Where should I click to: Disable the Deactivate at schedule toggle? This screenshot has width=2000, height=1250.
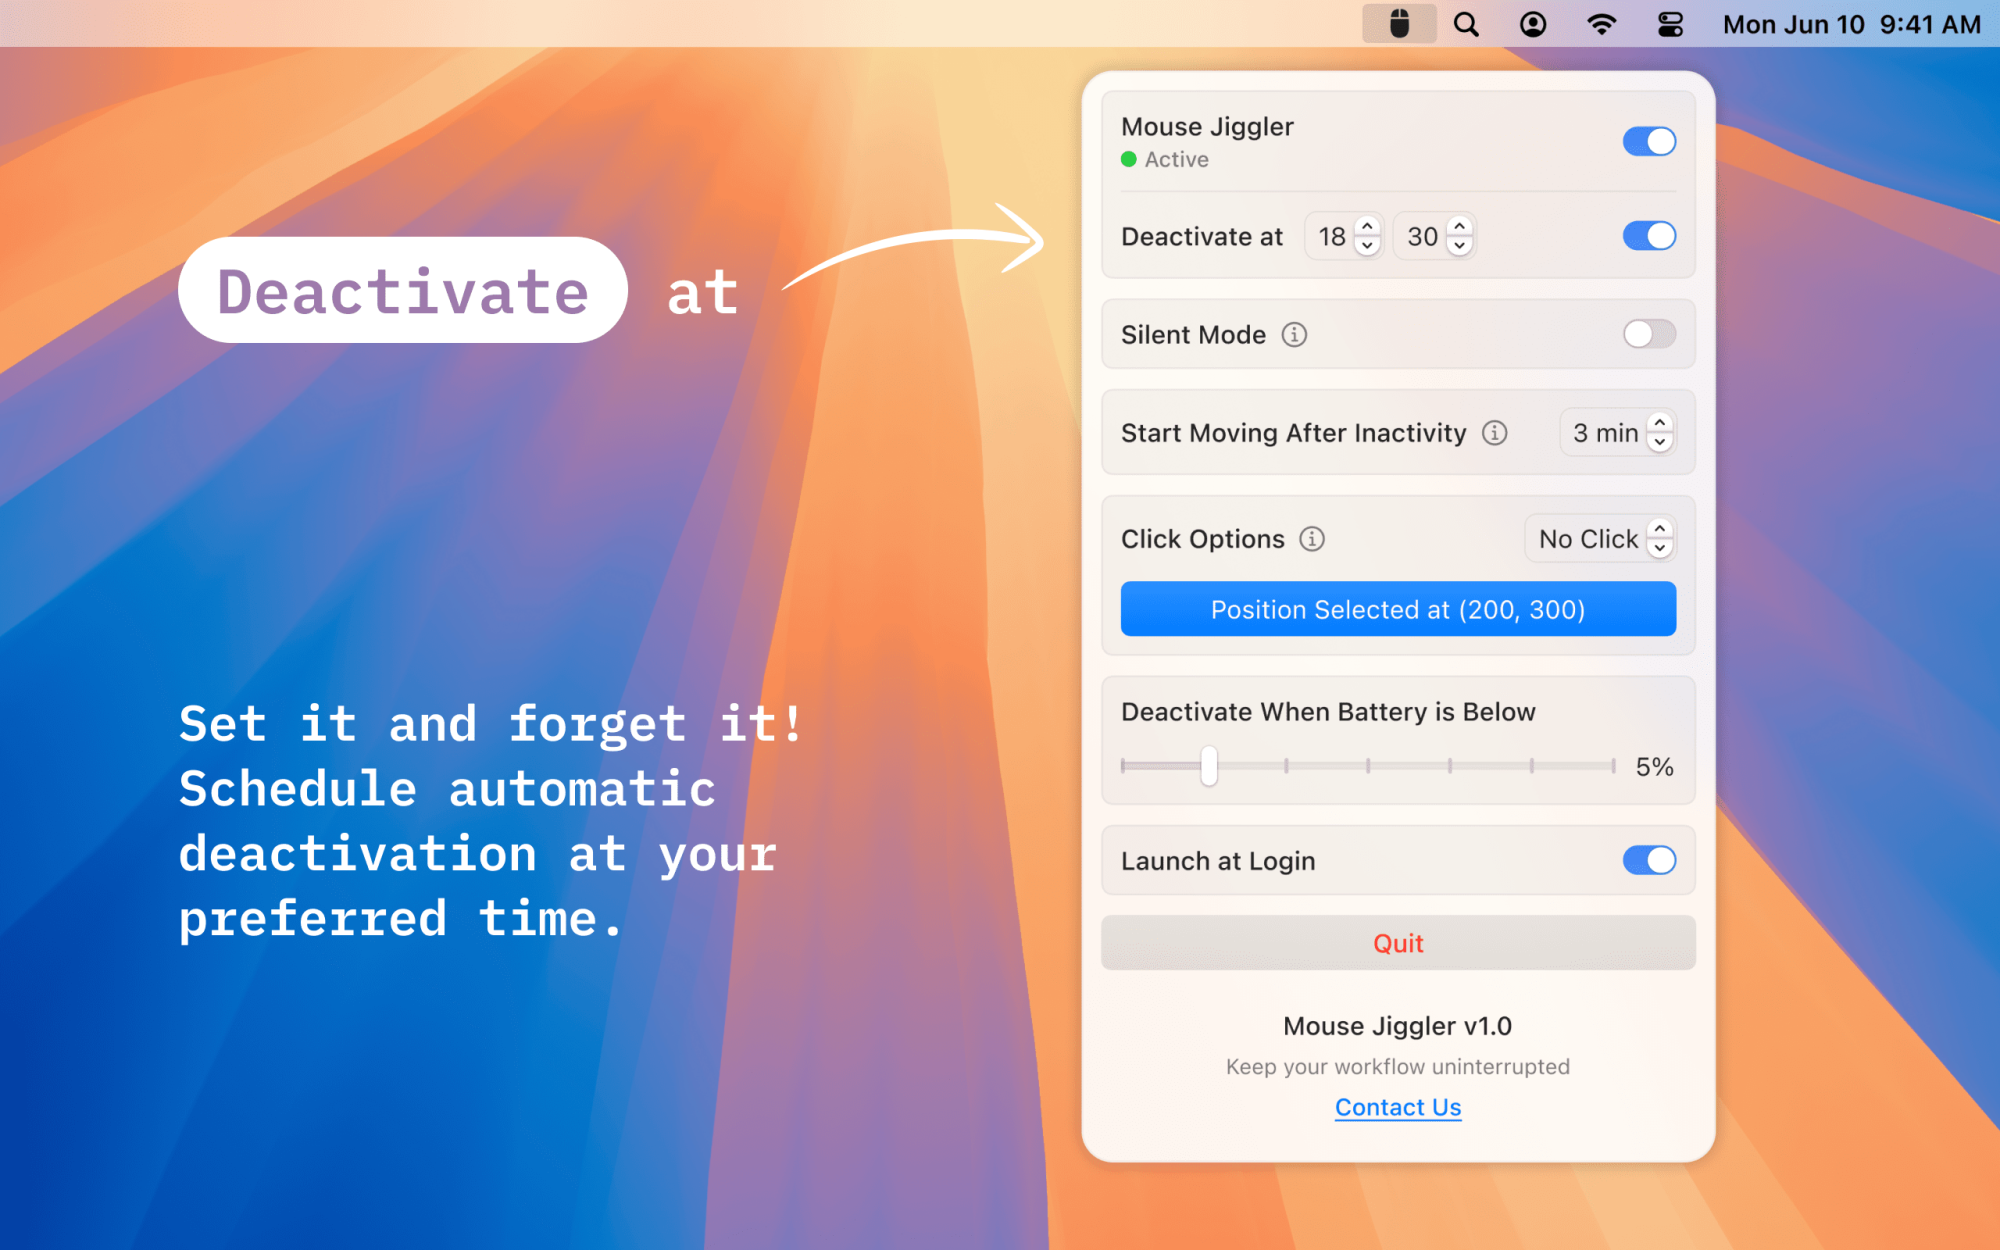[1648, 236]
